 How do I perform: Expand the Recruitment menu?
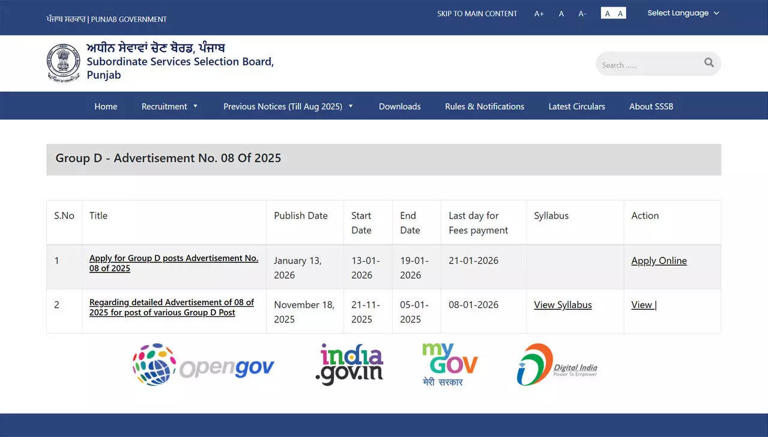point(169,106)
